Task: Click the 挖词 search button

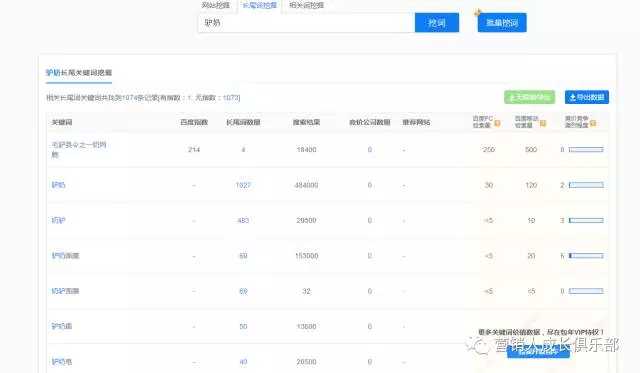Action: (x=437, y=22)
